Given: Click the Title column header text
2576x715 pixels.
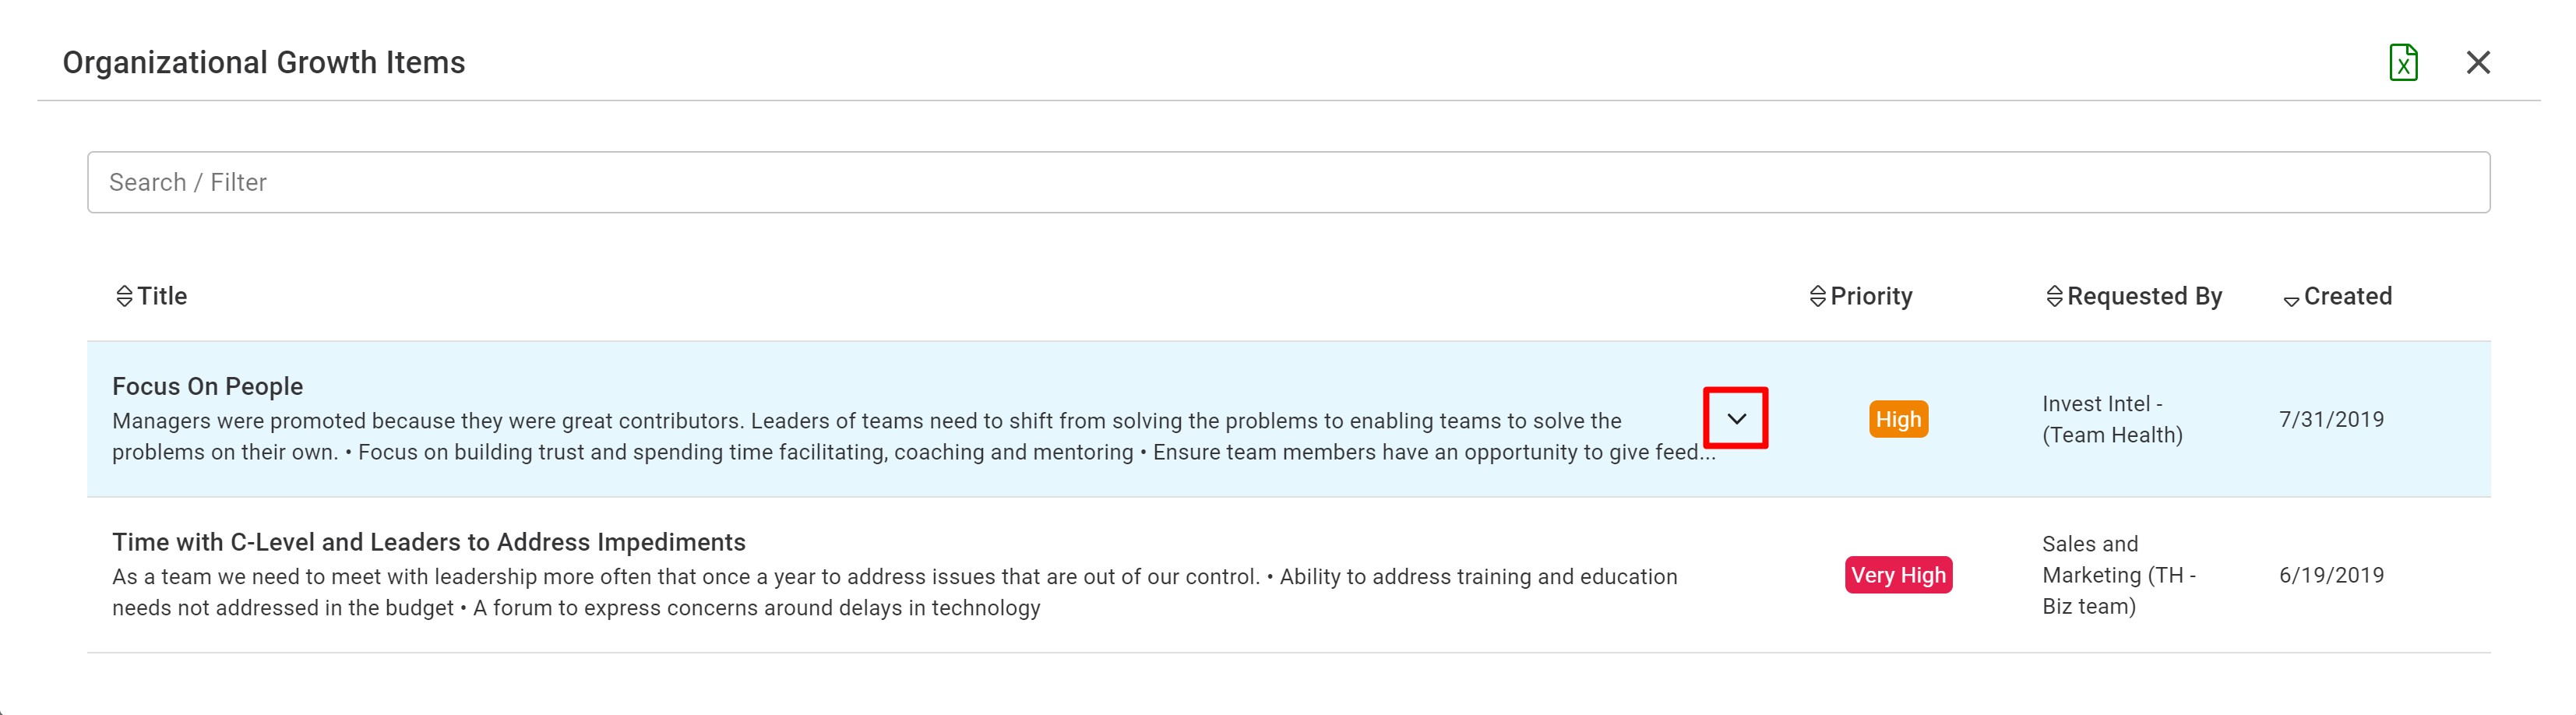Looking at the screenshot, I should pyautogui.click(x=162, y=296).
